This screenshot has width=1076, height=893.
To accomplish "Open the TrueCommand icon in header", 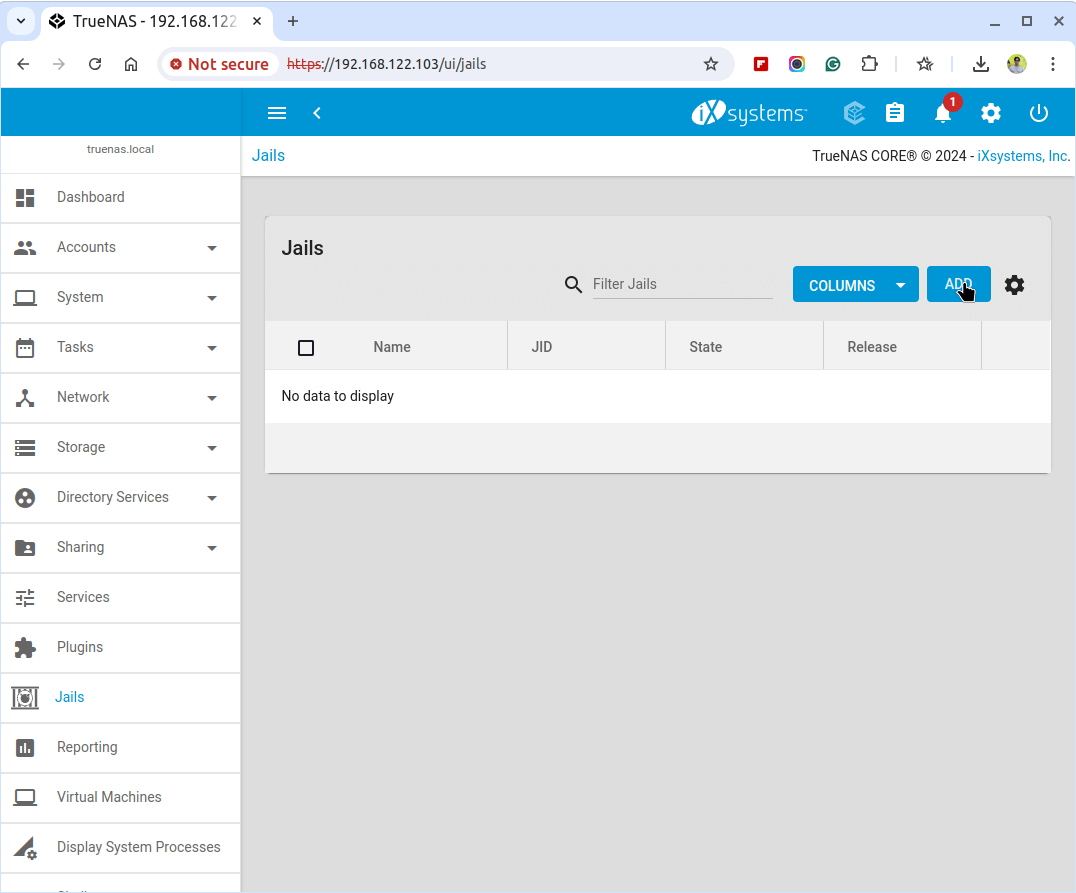I will tap(854, 113).
